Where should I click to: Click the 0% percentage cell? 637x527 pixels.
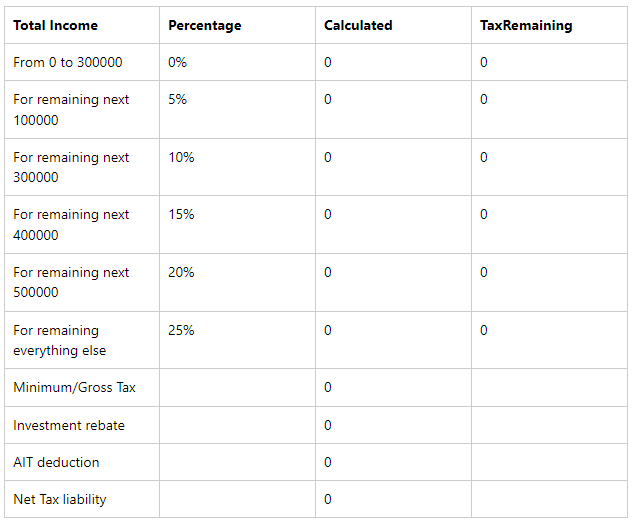(178, 62)
